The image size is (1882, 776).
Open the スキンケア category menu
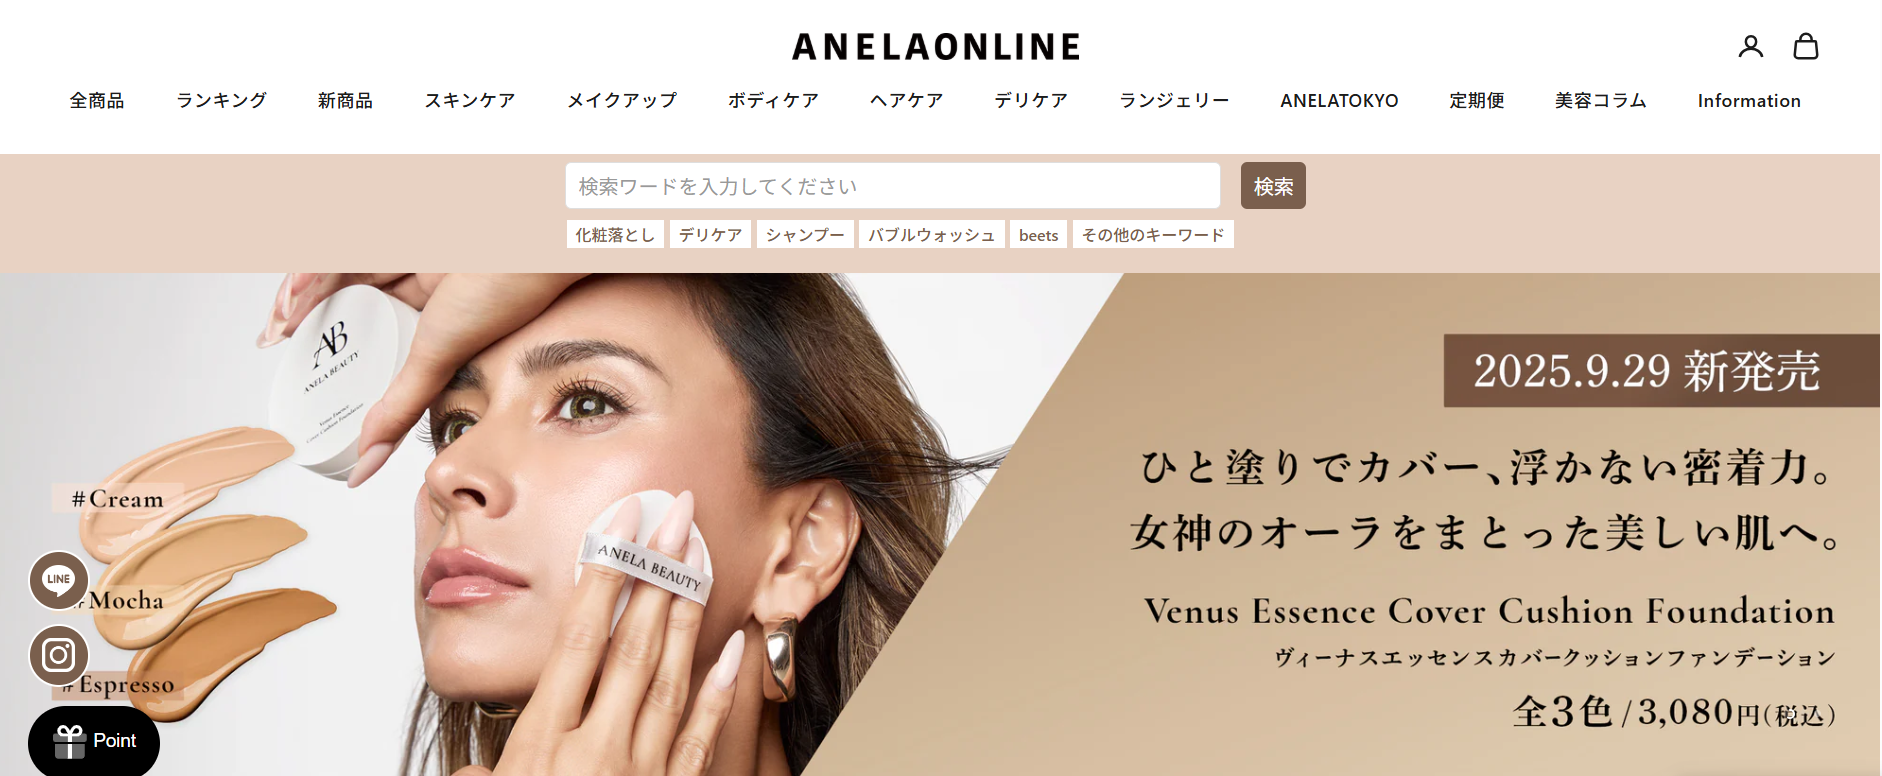pyautogui.click(x=470, y=101)
